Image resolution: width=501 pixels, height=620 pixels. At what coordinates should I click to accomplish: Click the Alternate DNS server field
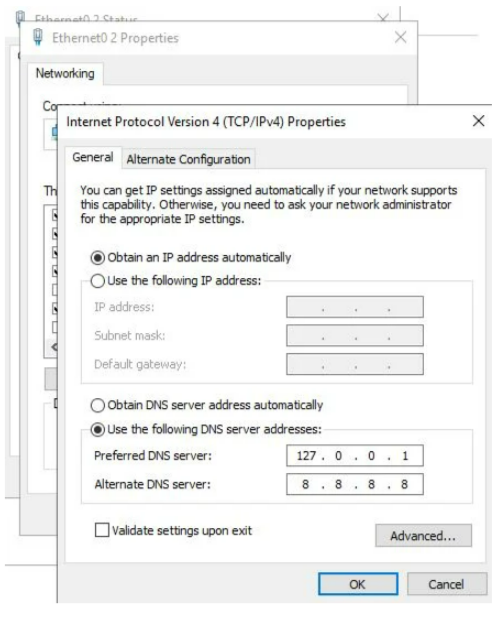tap(355, 484)
